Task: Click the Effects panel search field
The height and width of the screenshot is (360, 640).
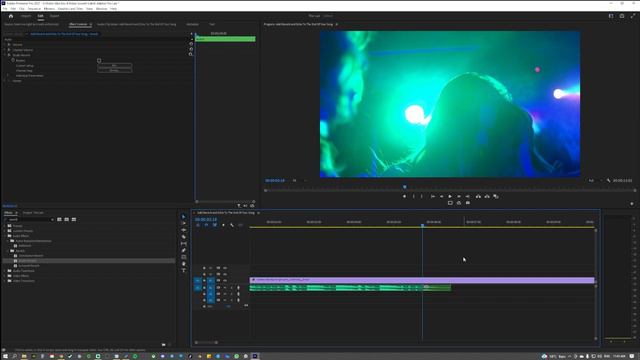Action: click(29, 219)
